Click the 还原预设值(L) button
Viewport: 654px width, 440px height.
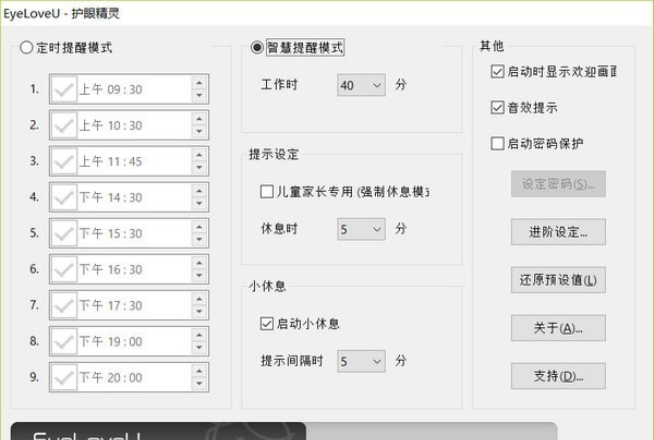(558, 280)
